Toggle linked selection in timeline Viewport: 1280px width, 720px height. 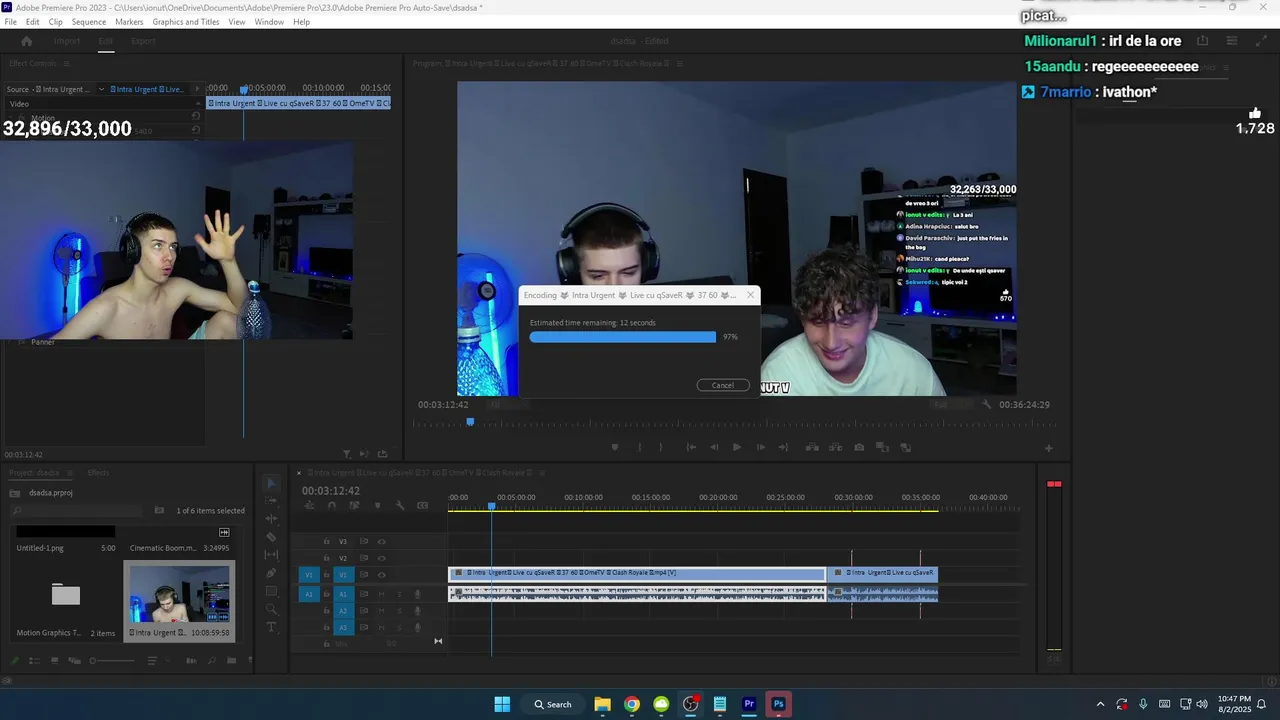[354, 506]
